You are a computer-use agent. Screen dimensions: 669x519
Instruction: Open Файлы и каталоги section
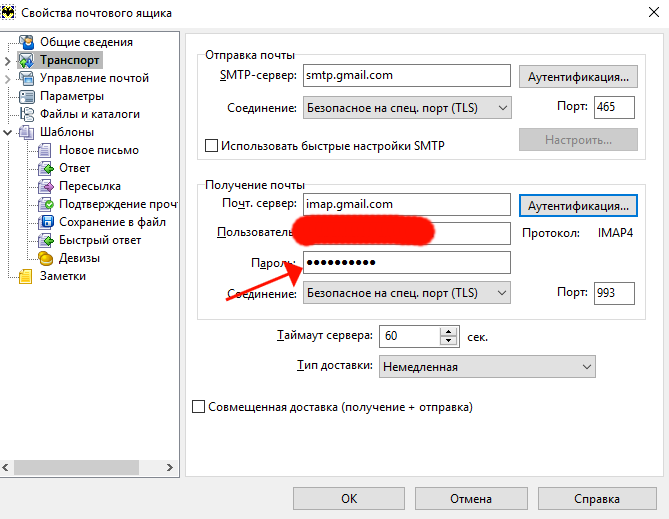pos(90,114)
